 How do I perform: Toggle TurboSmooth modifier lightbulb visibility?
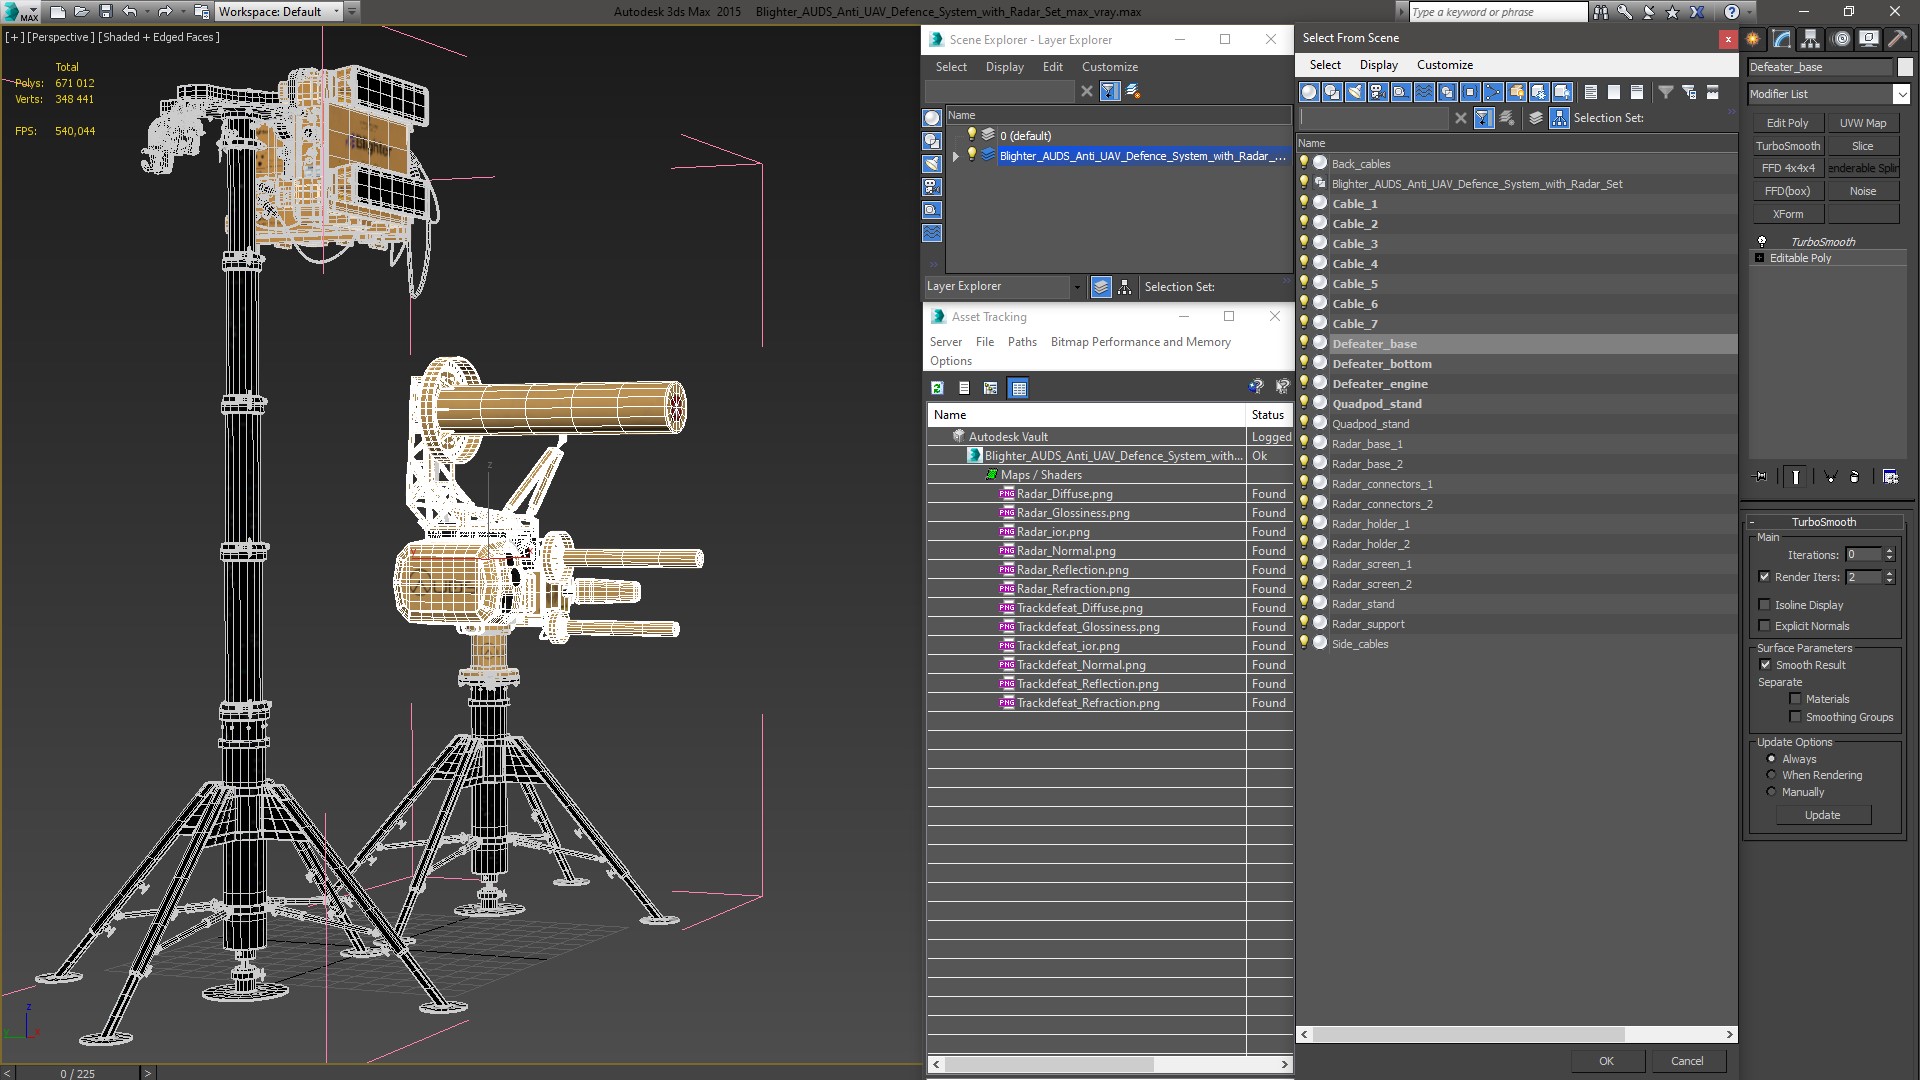(x=1762, y=242)
